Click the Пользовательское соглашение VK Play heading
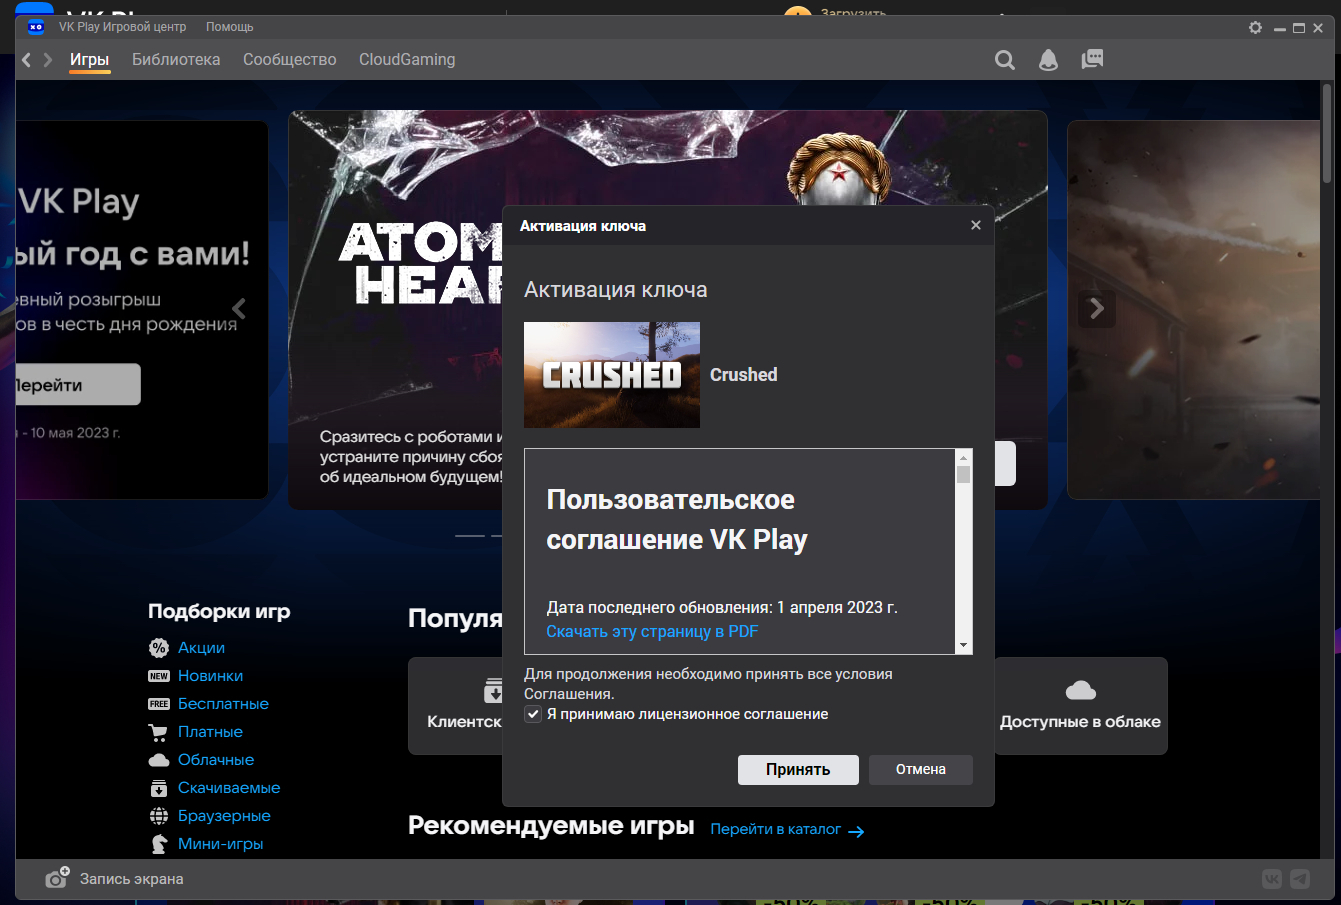This screenshot has height=905, width=1341. click(x=677, y=520)
